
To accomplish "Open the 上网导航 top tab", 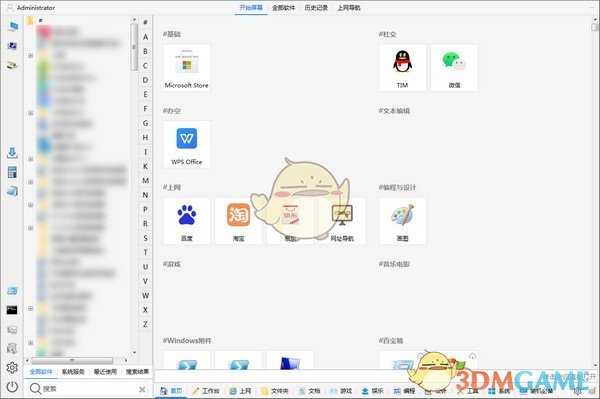I will 349,8.
